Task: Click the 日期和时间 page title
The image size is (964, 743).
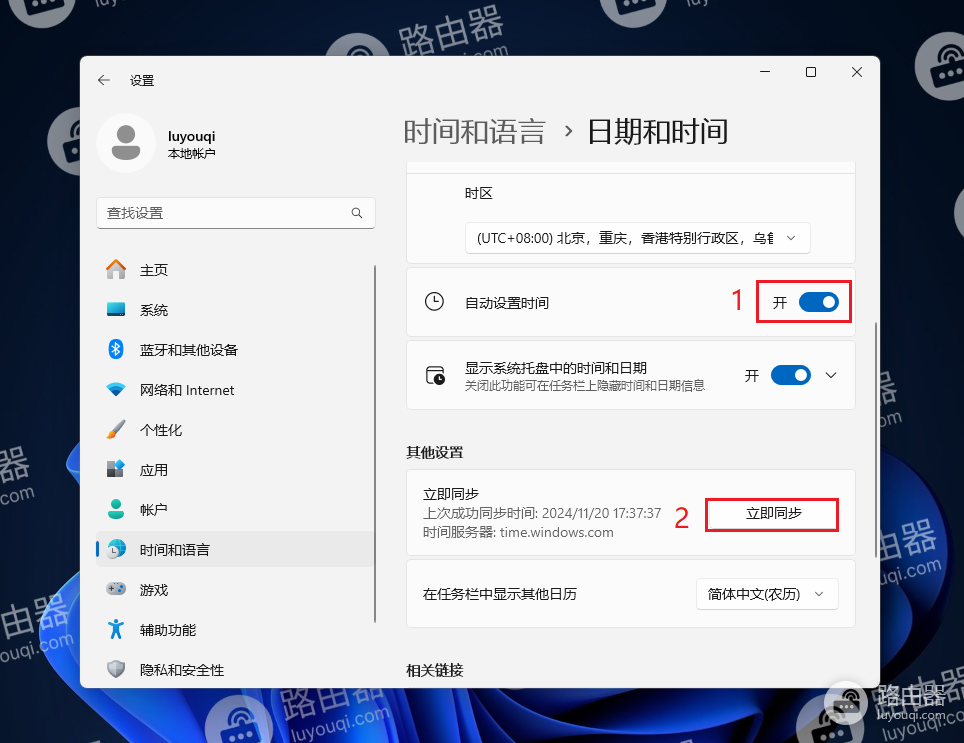Action: (x=657, y=132)
